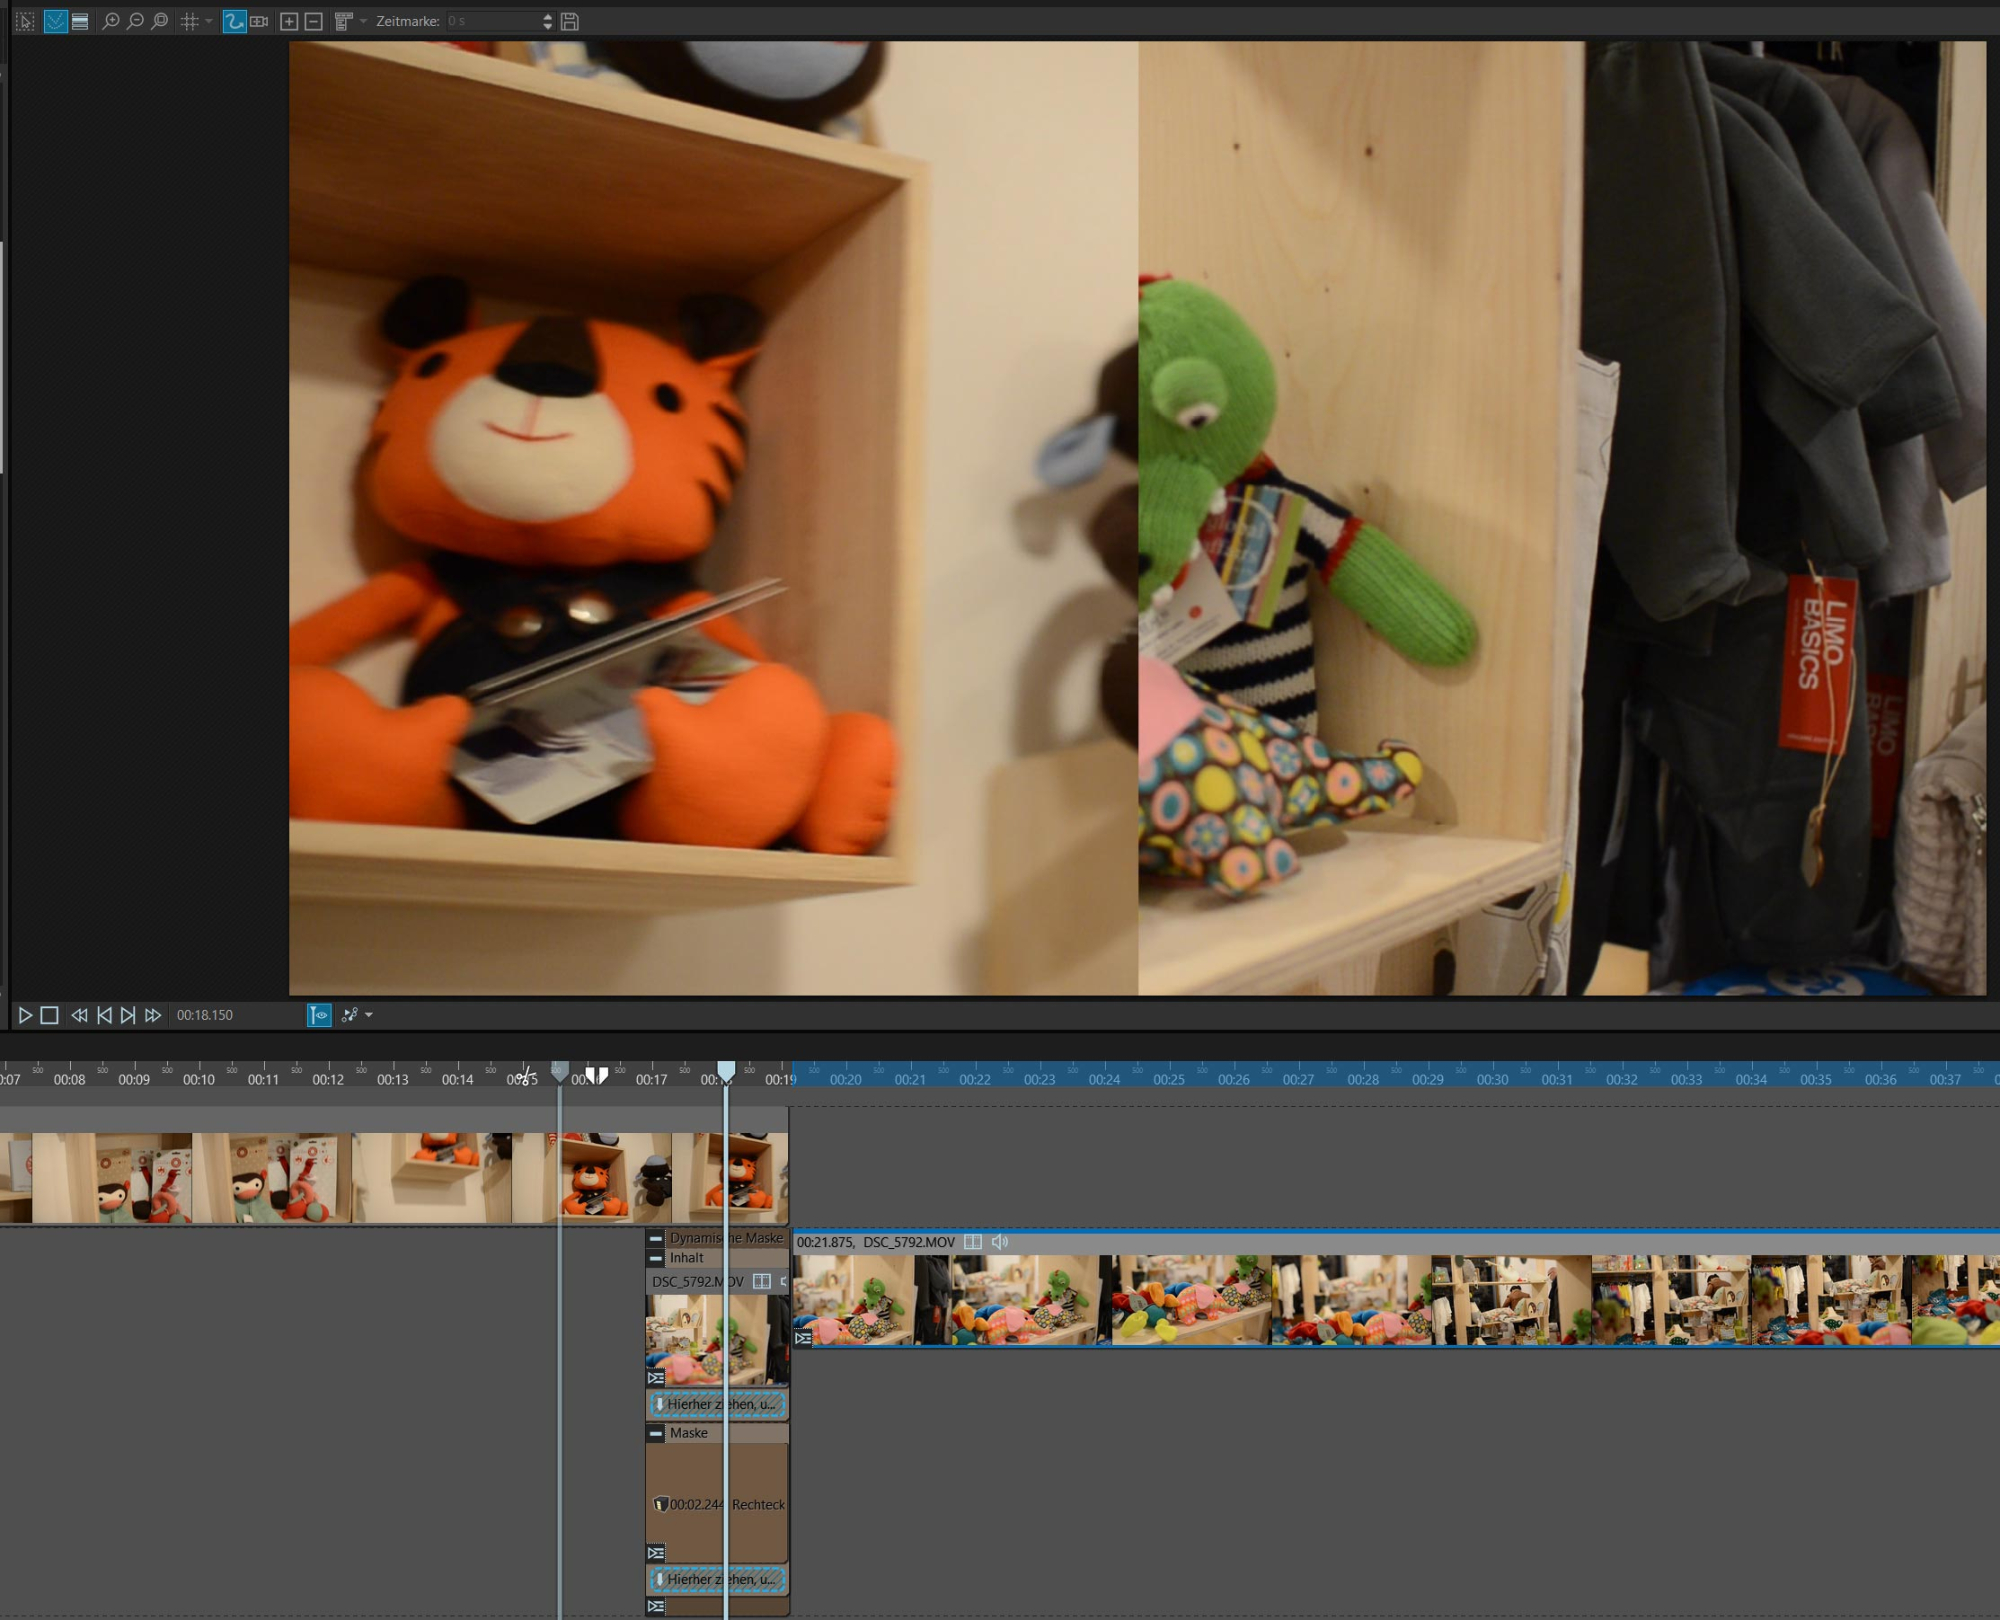Toggle the playhead preview eye button
This screenshot has width=2000, height=1620.
click(x=319, y=1015)
